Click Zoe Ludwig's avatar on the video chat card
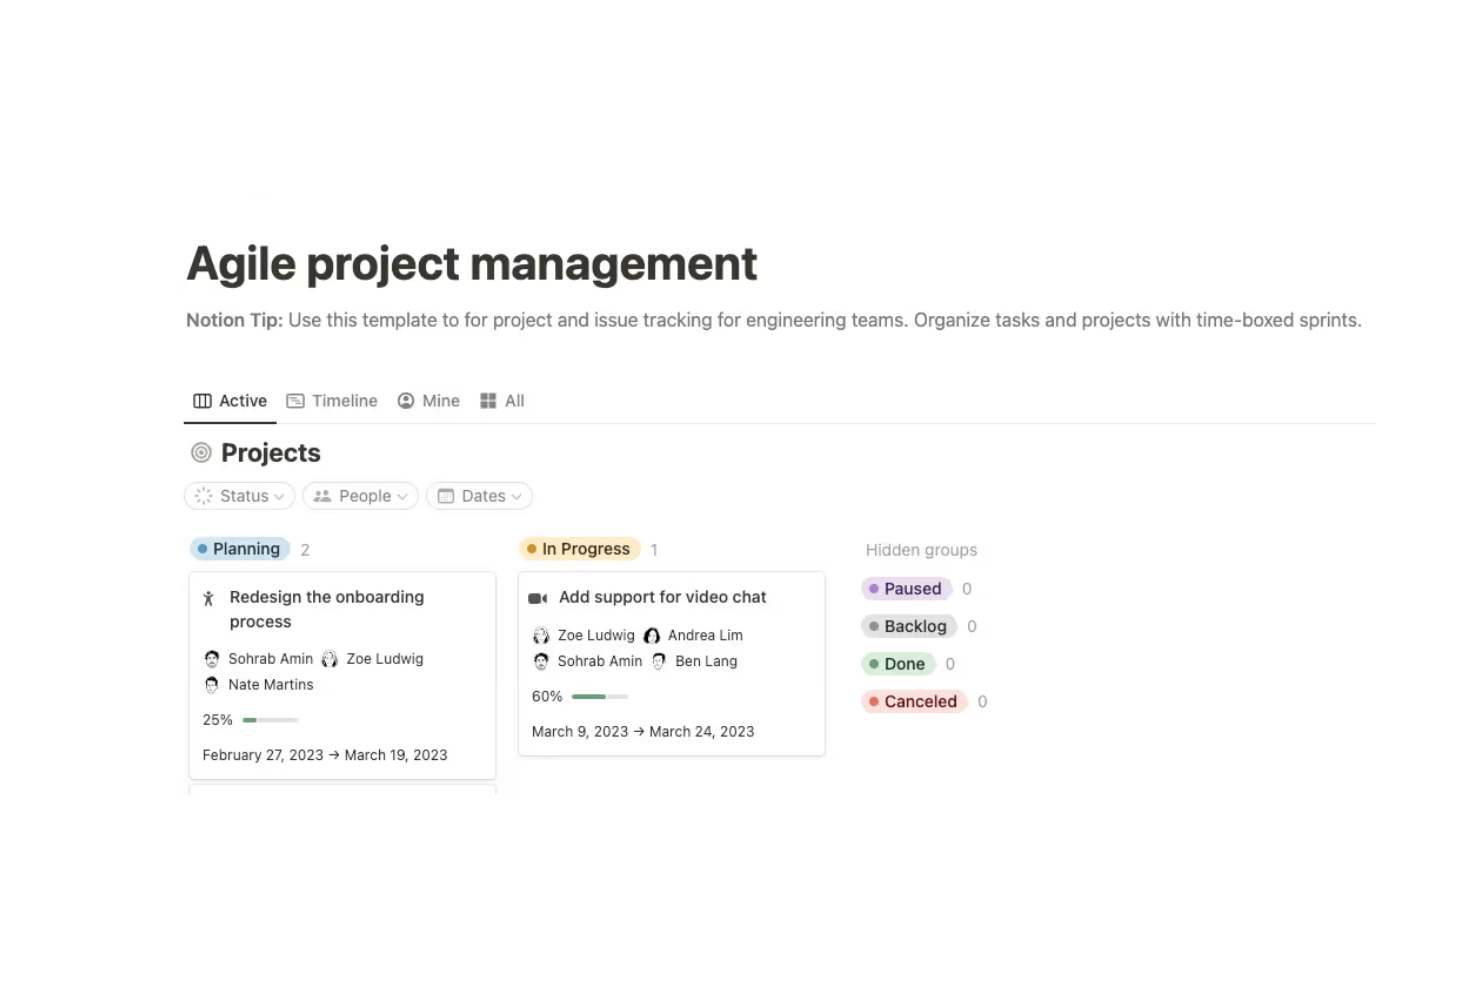Screen dimensions: 1480x987 pyautogui.click(x=541, y=635)
